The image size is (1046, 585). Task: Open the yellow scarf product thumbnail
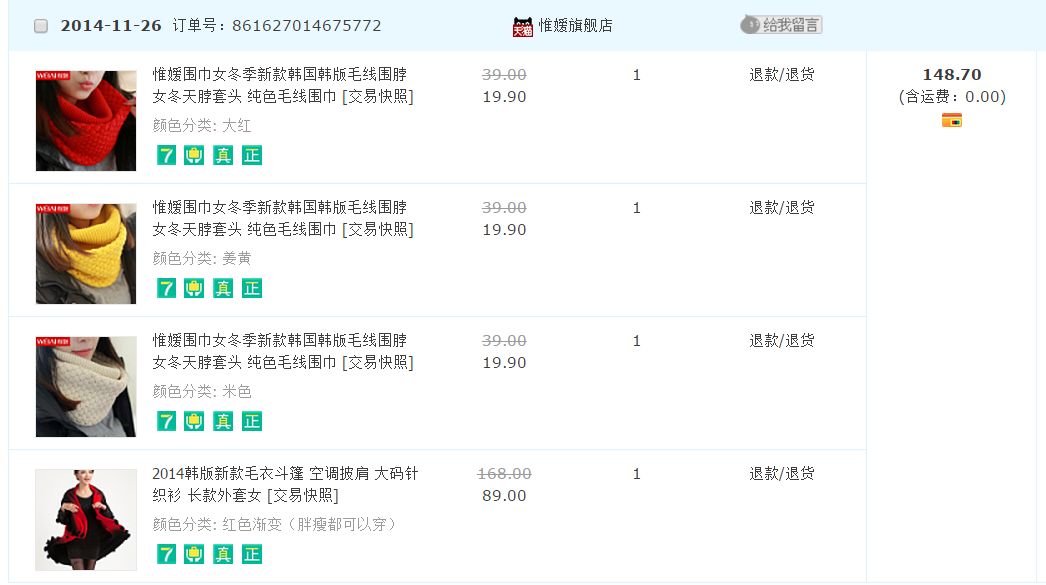click(x=86, y=253)
